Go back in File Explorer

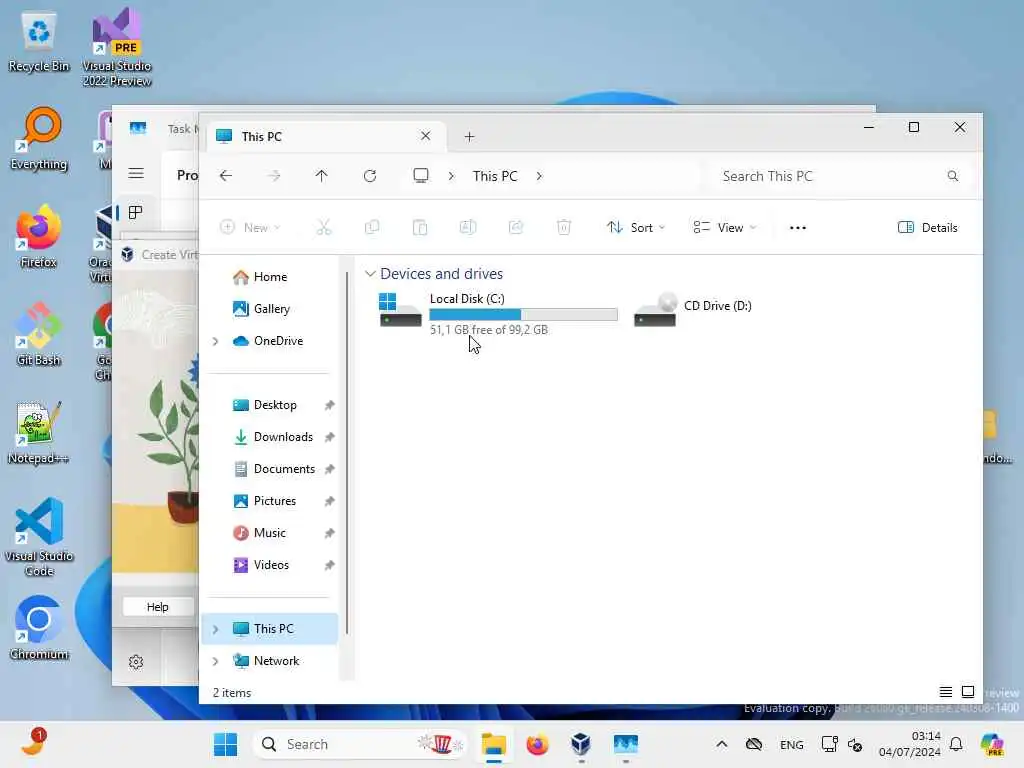[226, 176]
